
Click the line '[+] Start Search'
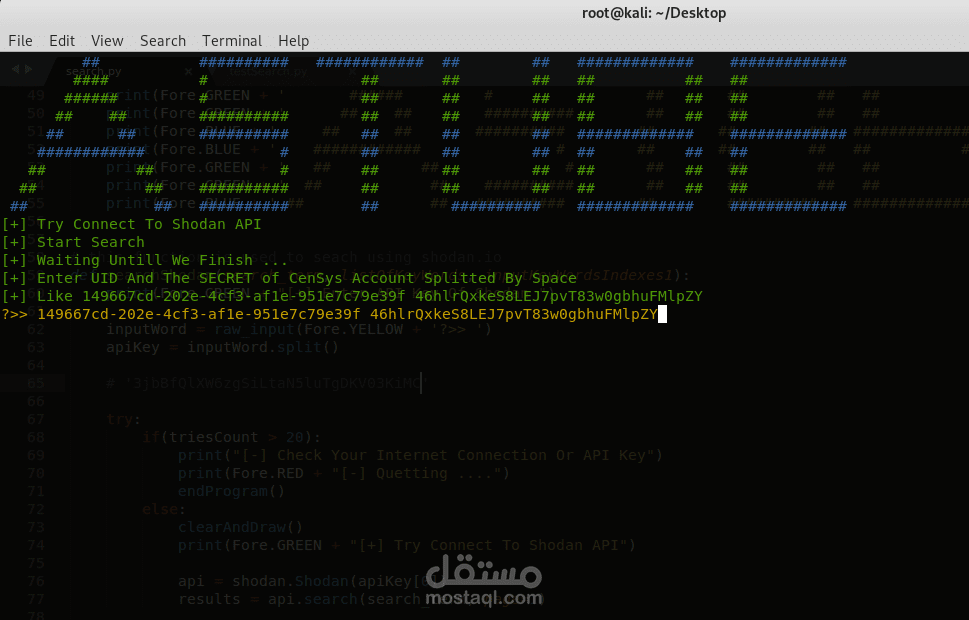tap(73, 242)
